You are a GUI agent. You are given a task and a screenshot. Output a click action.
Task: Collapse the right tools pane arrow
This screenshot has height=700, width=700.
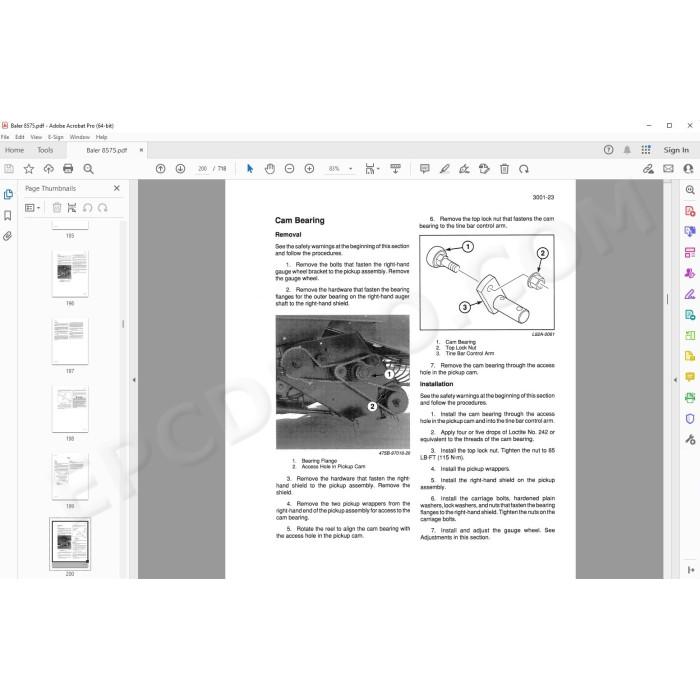675,380
